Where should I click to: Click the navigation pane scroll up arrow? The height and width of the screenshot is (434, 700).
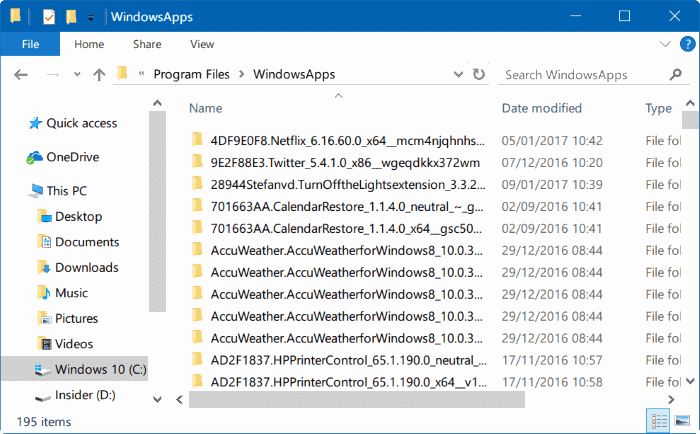coord(157,103)
